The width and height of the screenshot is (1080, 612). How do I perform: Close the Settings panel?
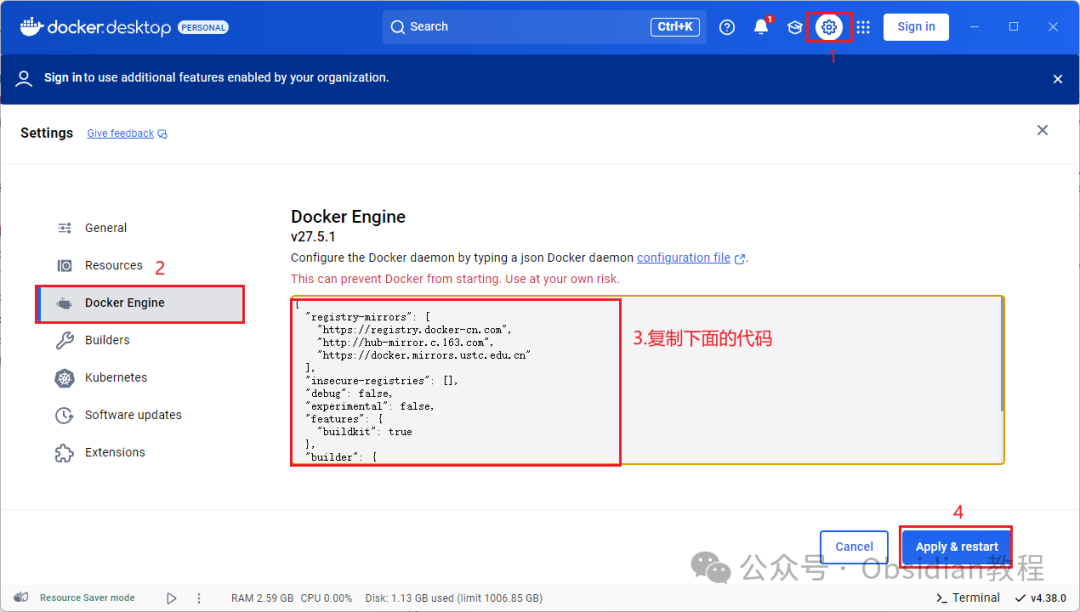1043,130
